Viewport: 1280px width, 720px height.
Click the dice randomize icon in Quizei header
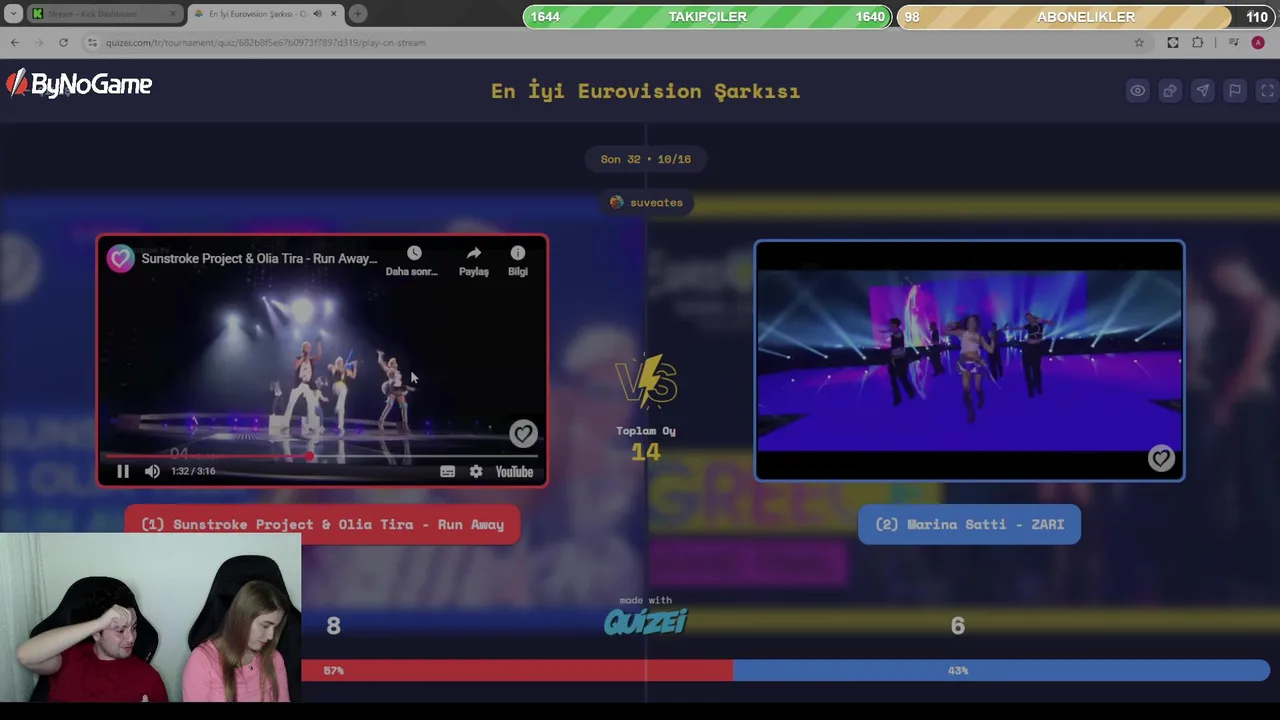pyautogui.click(x=1170, y=91)
